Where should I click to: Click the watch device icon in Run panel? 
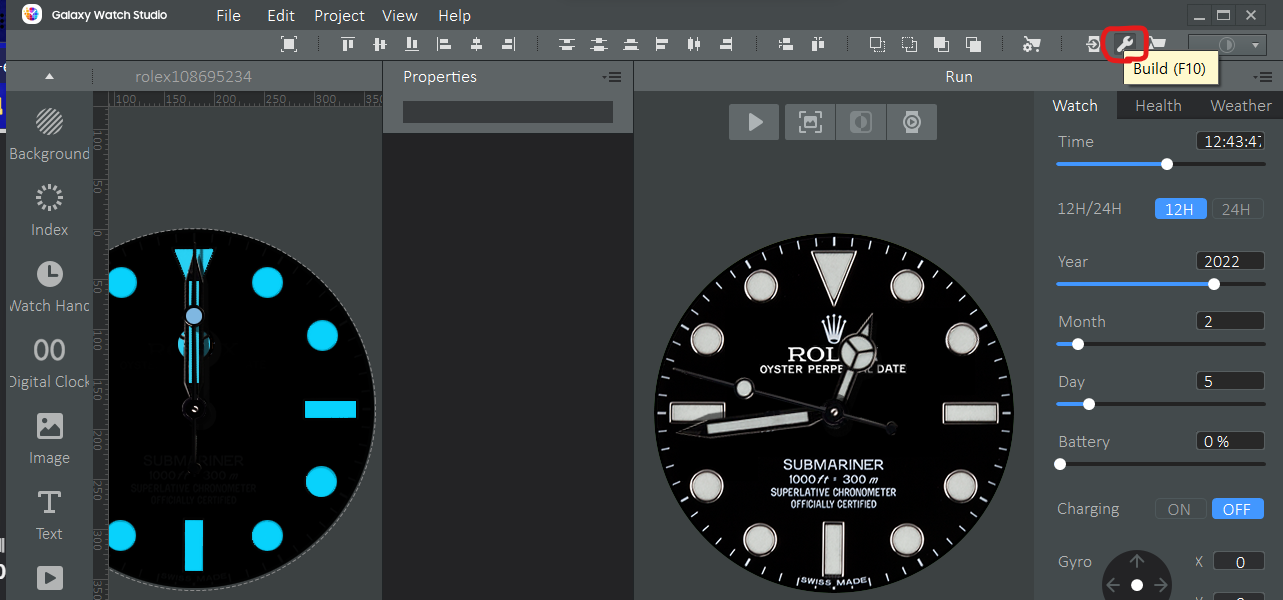(911, 122)
